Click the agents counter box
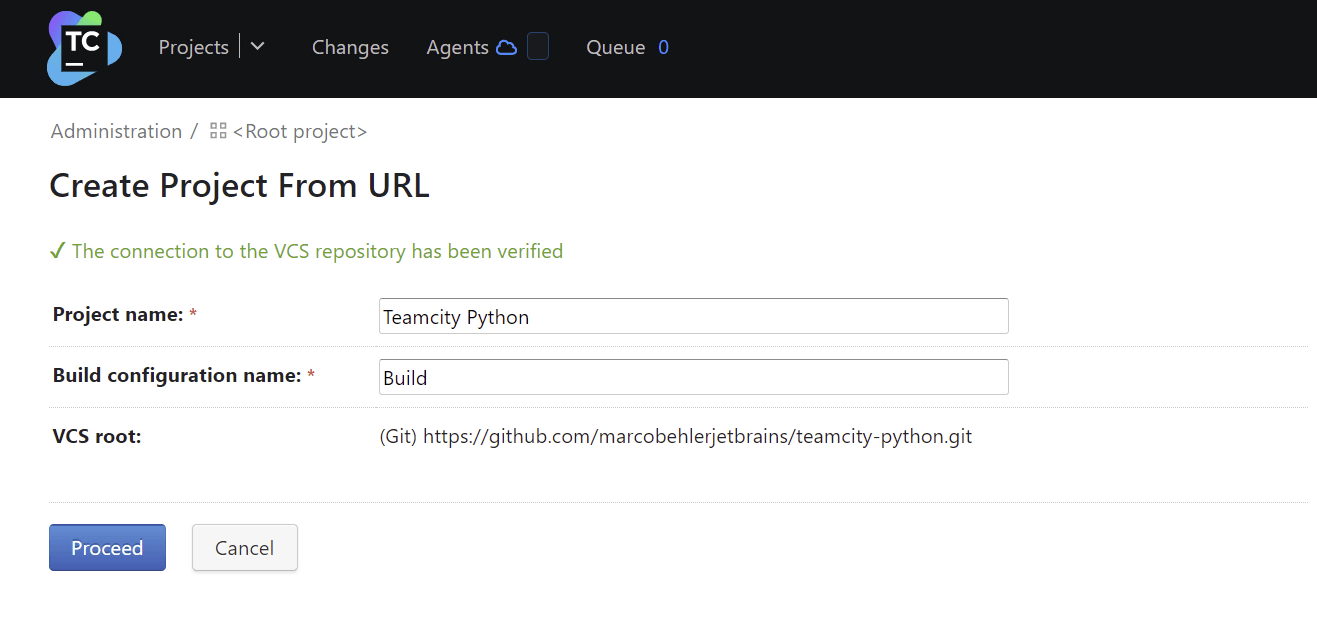The image size is (1317, 628). pyautogui.click(x=538, y=47)
